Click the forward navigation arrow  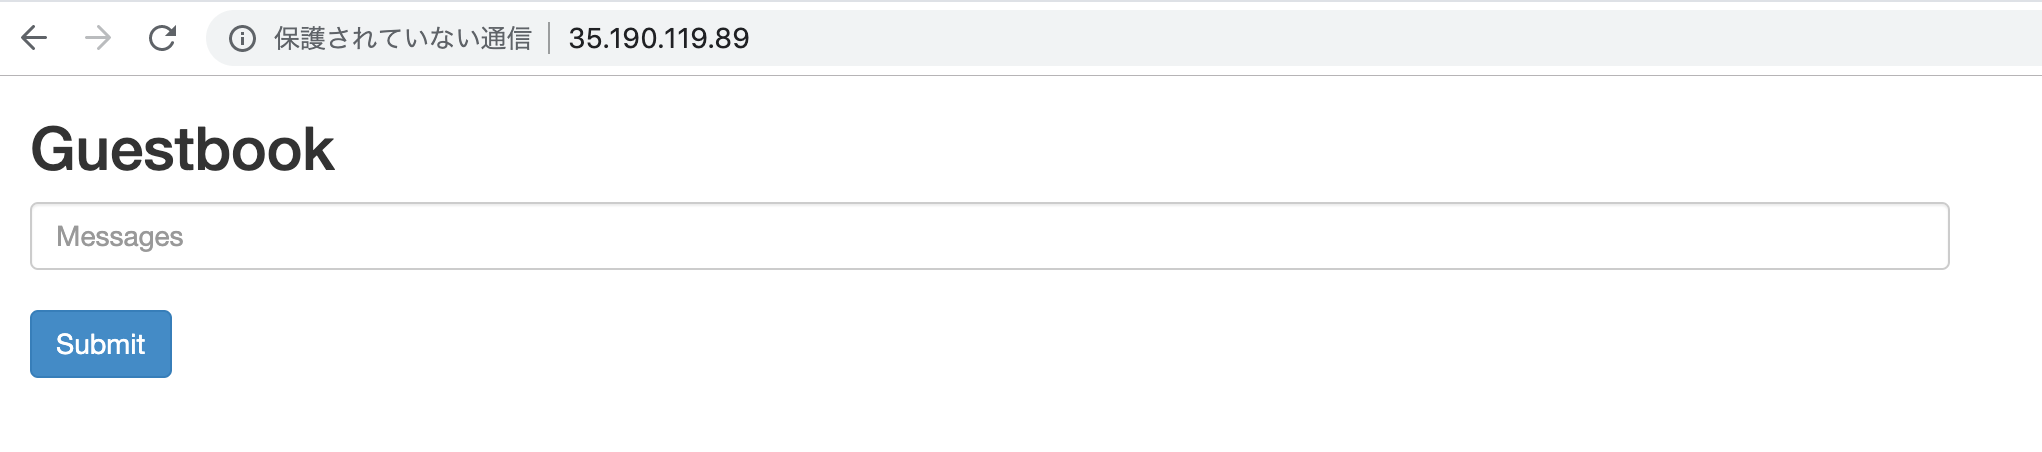[98, 38]
